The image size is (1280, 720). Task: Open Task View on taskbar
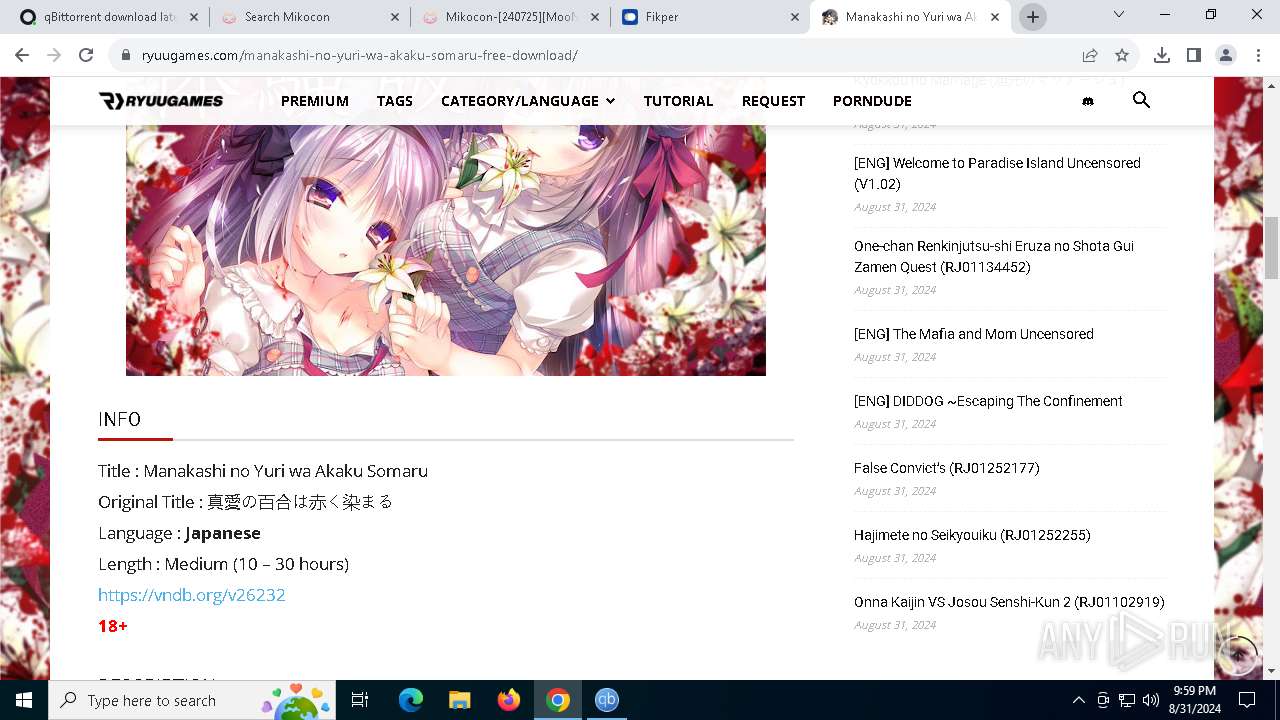tap(360, 700)
